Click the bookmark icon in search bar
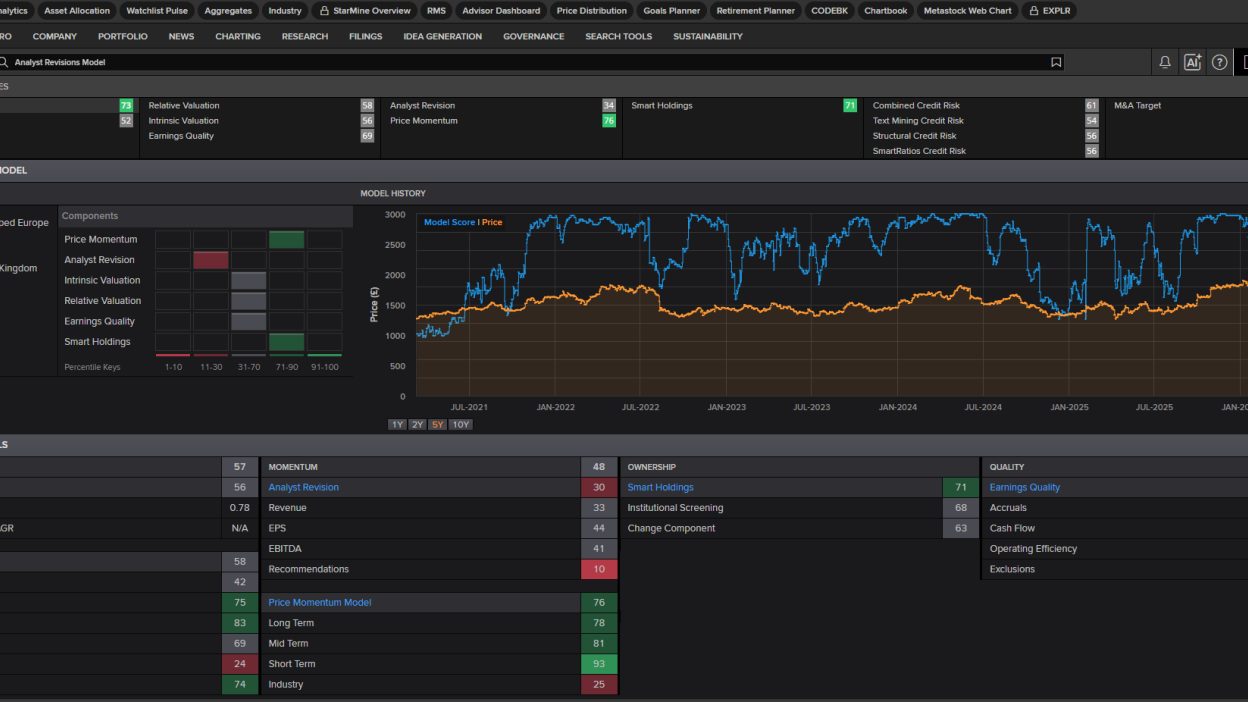Screen dimensions: 1248x702 point(1056,62)
